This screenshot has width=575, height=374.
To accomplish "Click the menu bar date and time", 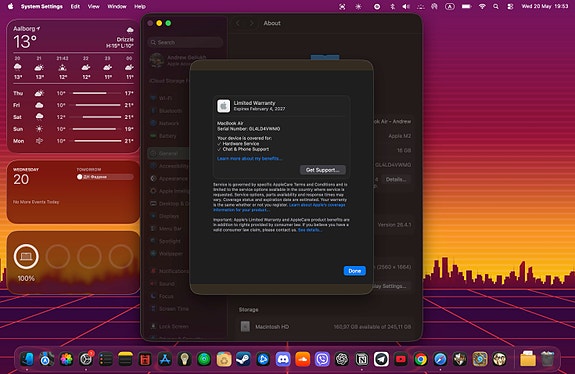I will (545, 6).
